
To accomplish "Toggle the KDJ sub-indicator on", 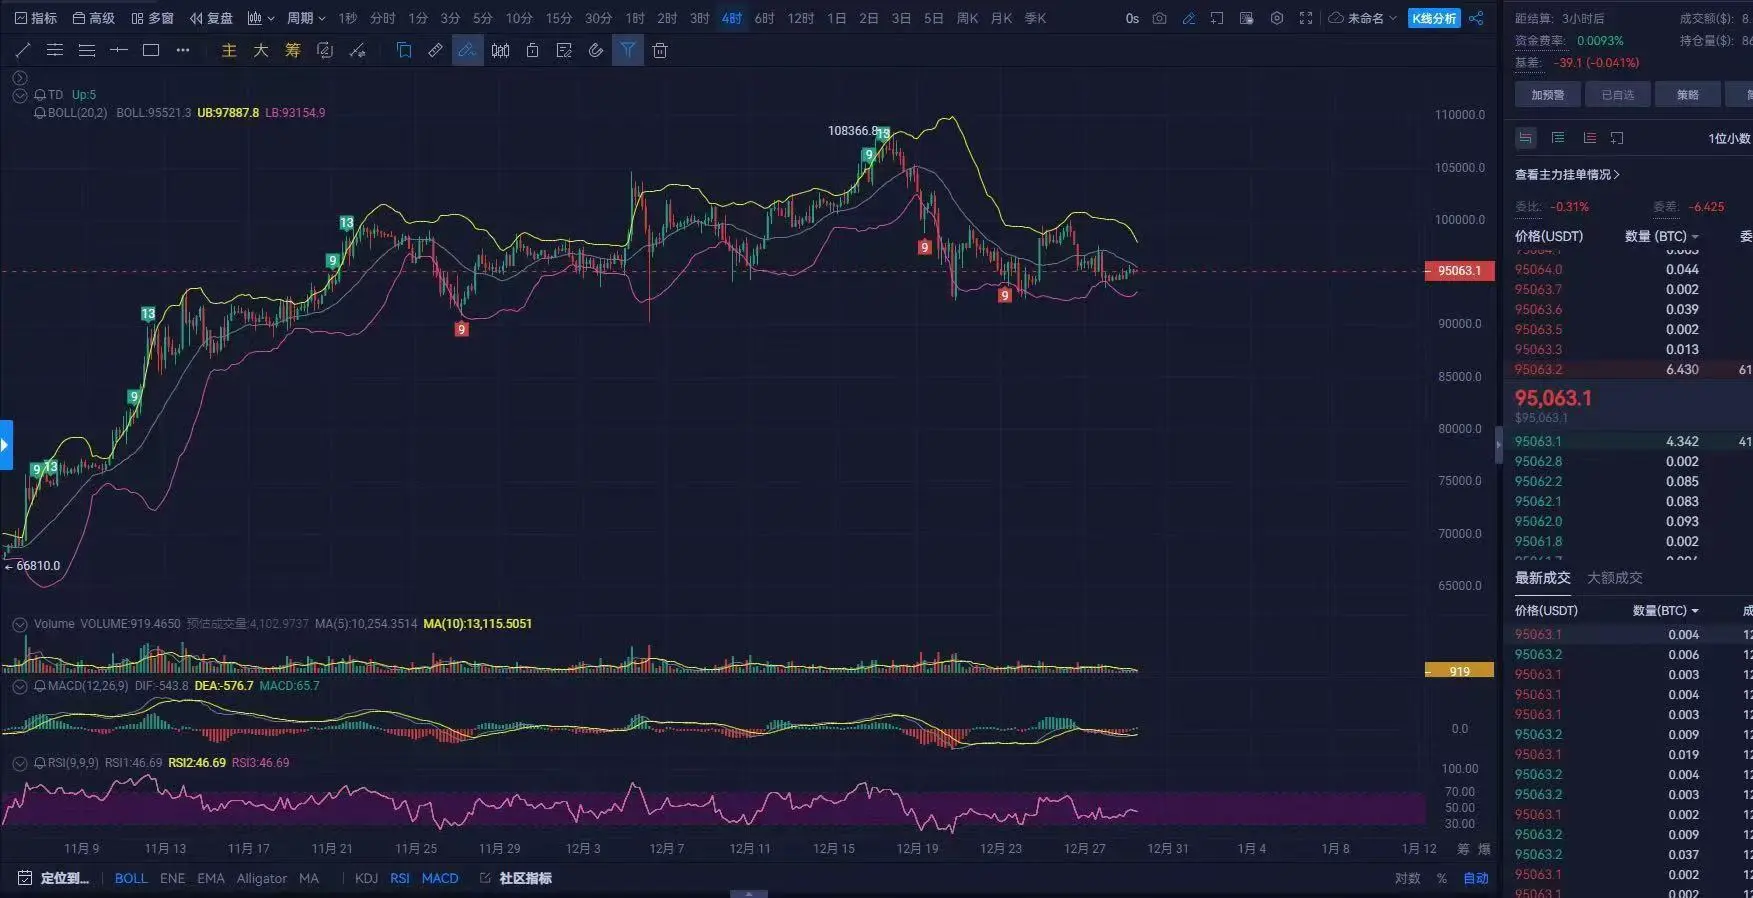I will 366,878.
